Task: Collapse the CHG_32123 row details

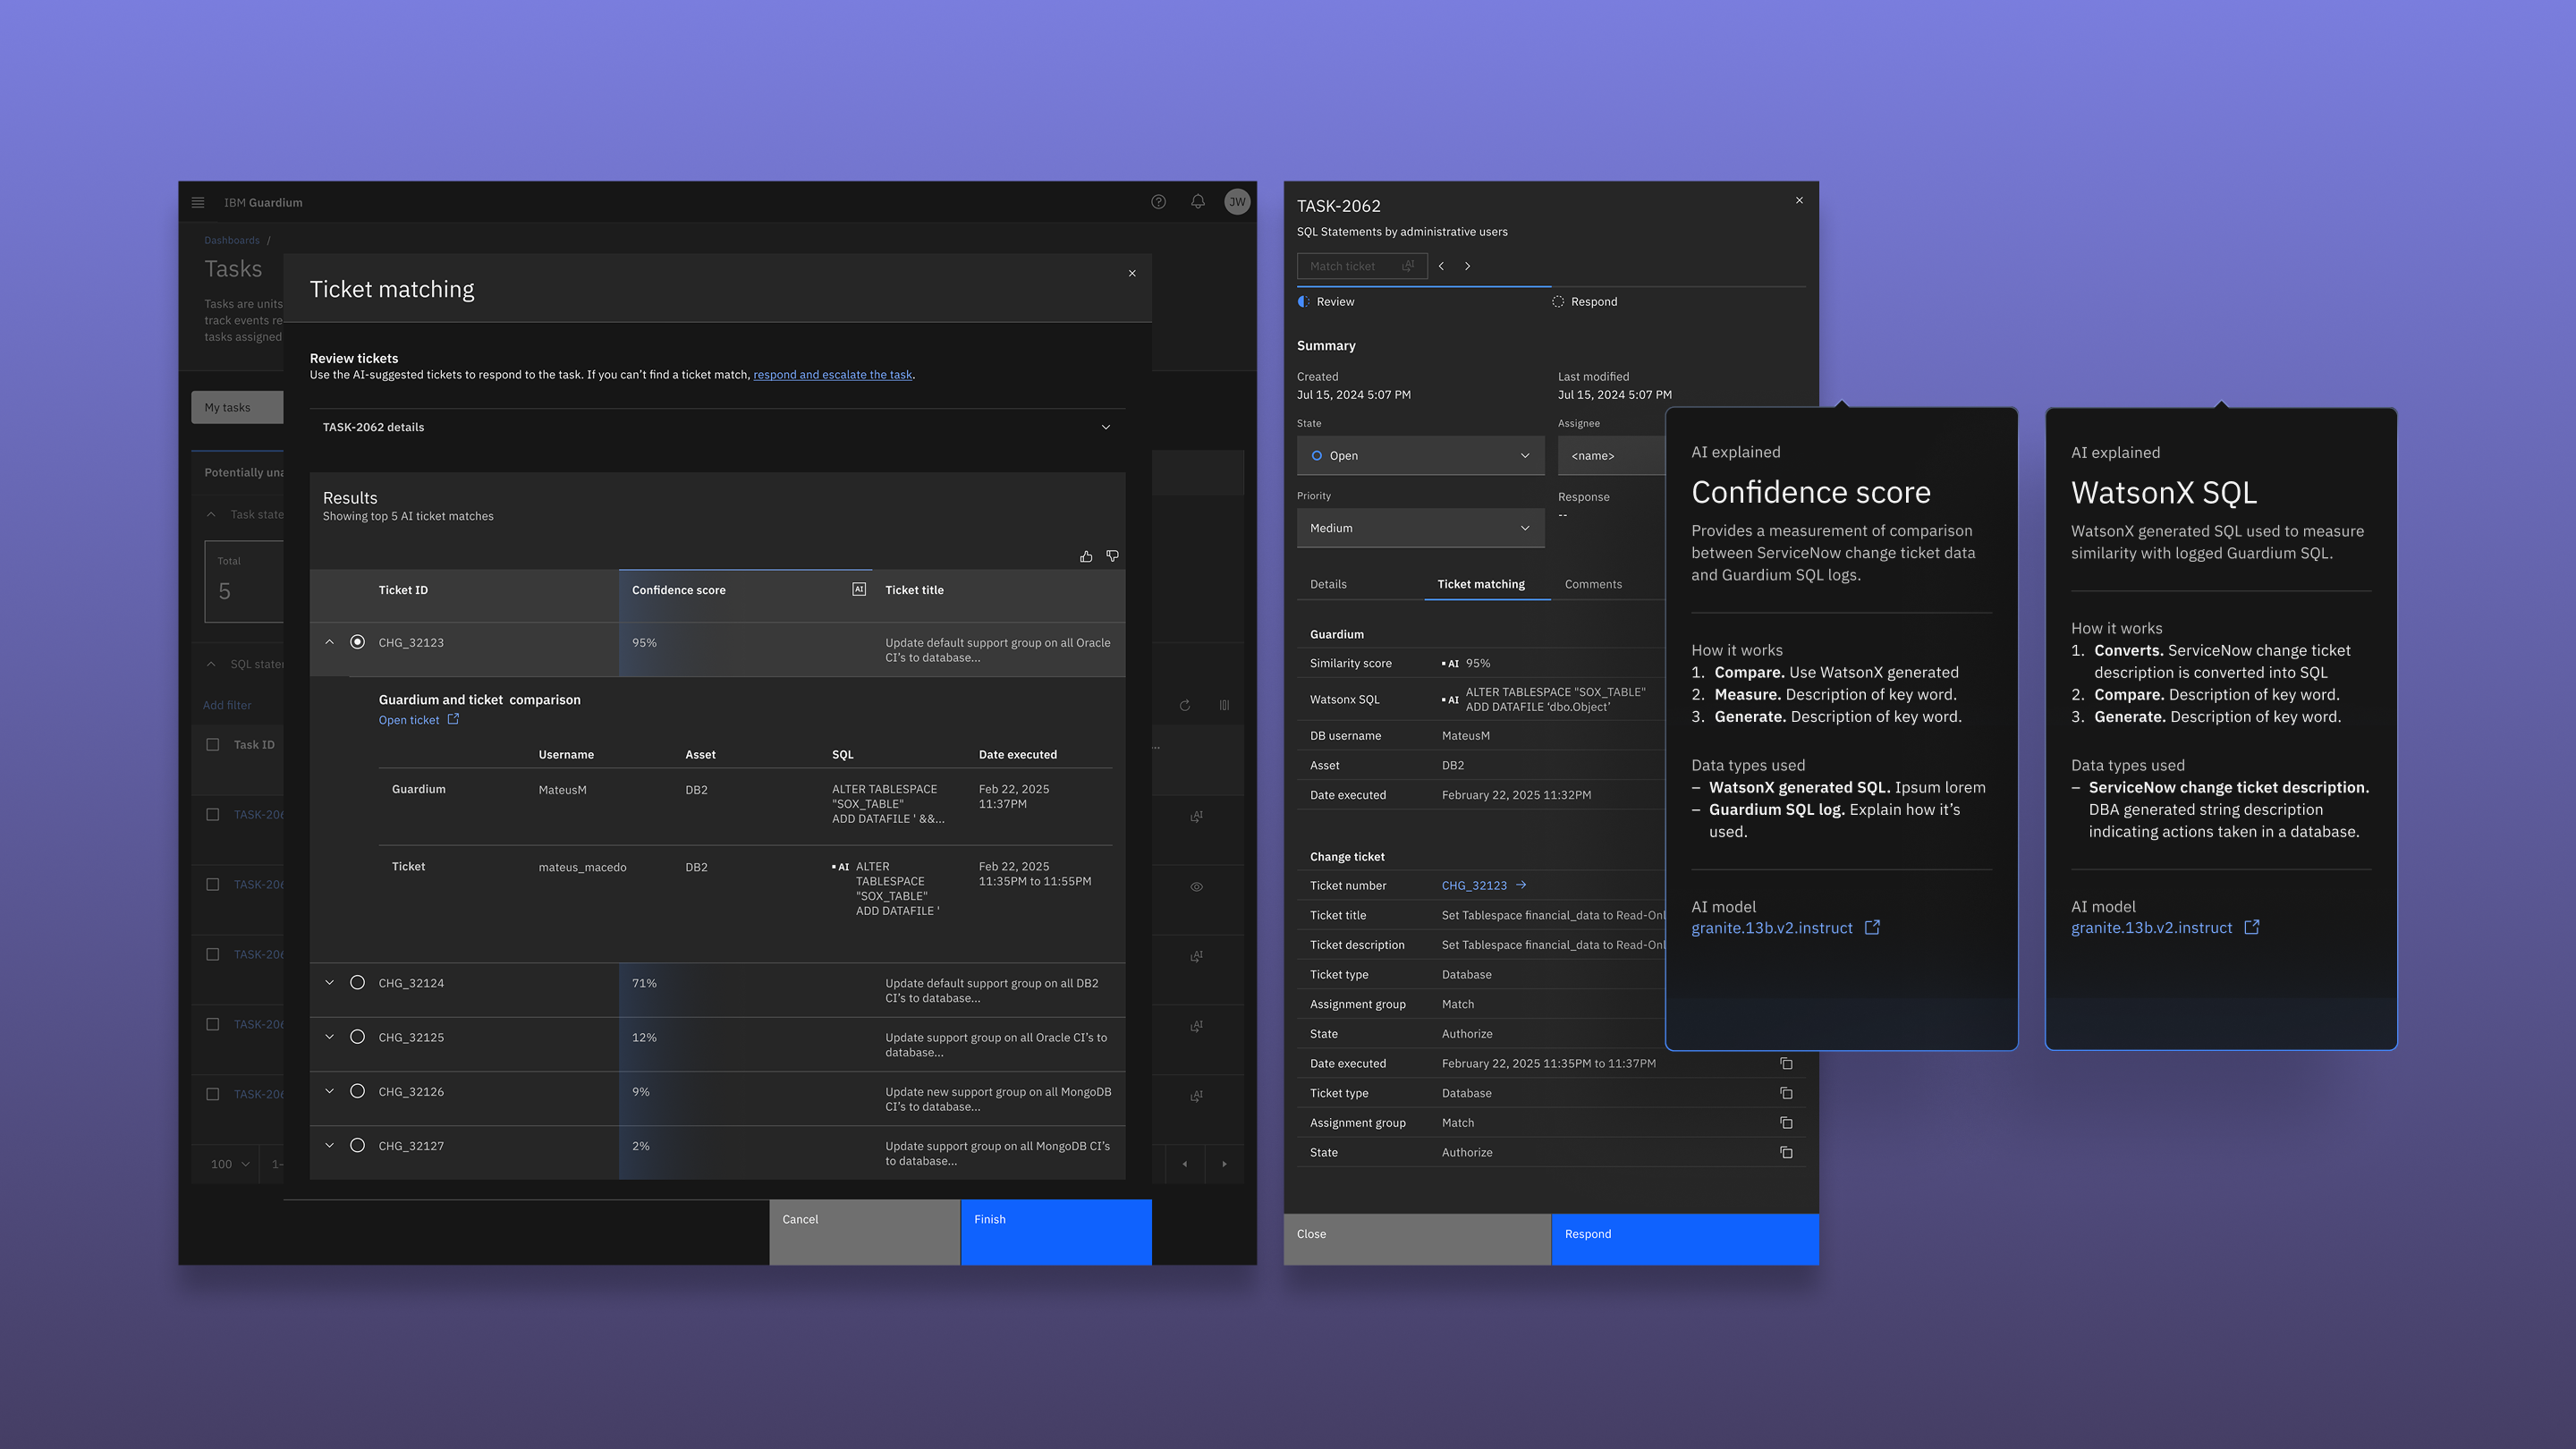Action: pyautogui.click(x=329, y=642)
